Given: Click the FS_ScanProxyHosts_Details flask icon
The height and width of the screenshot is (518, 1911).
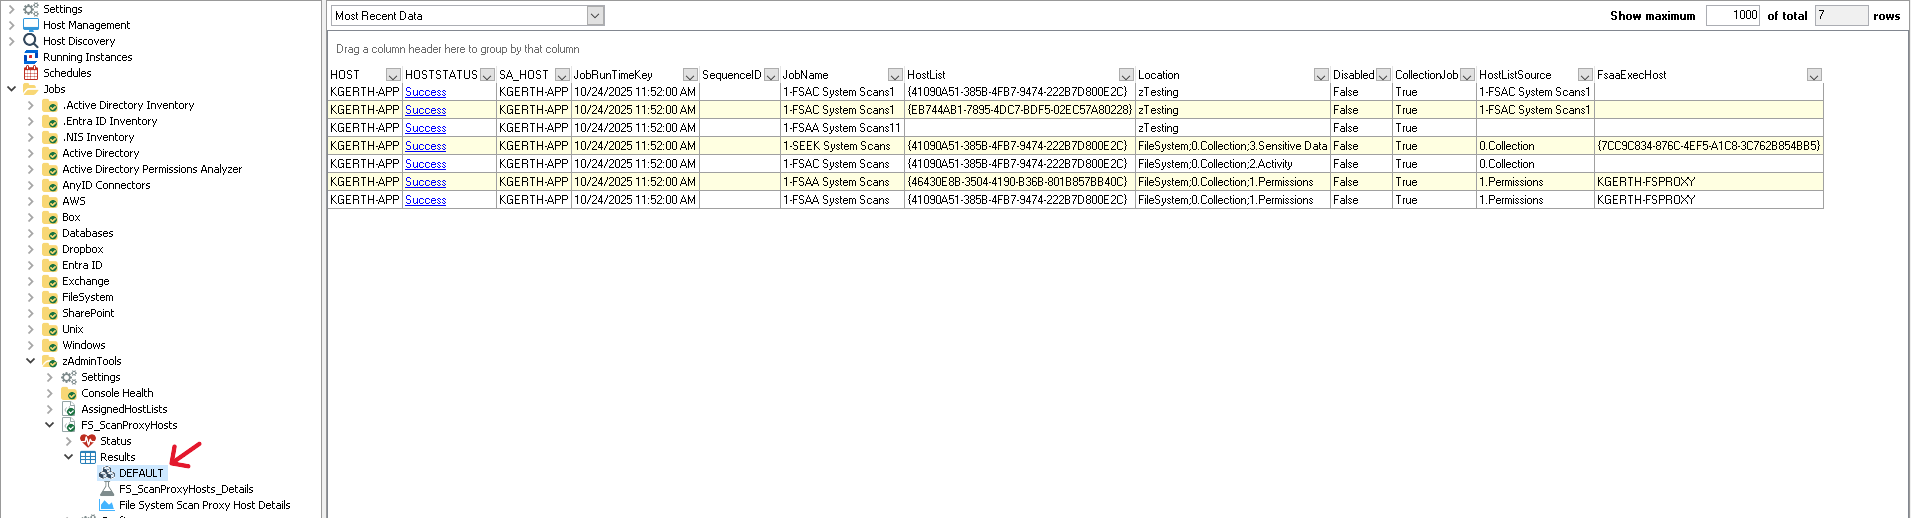Looking at the screenshot, I should 107,489.
